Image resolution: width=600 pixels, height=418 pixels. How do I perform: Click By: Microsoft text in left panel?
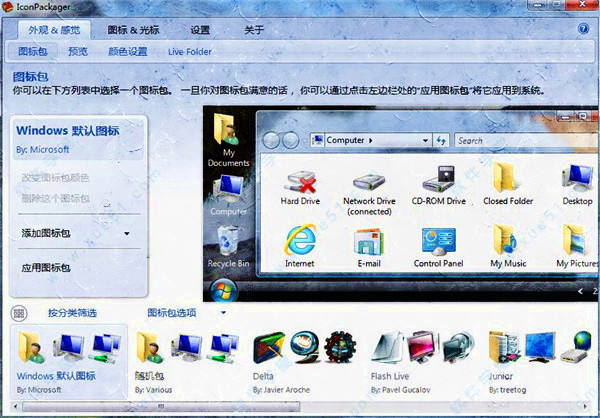click(x=42, y=150)
